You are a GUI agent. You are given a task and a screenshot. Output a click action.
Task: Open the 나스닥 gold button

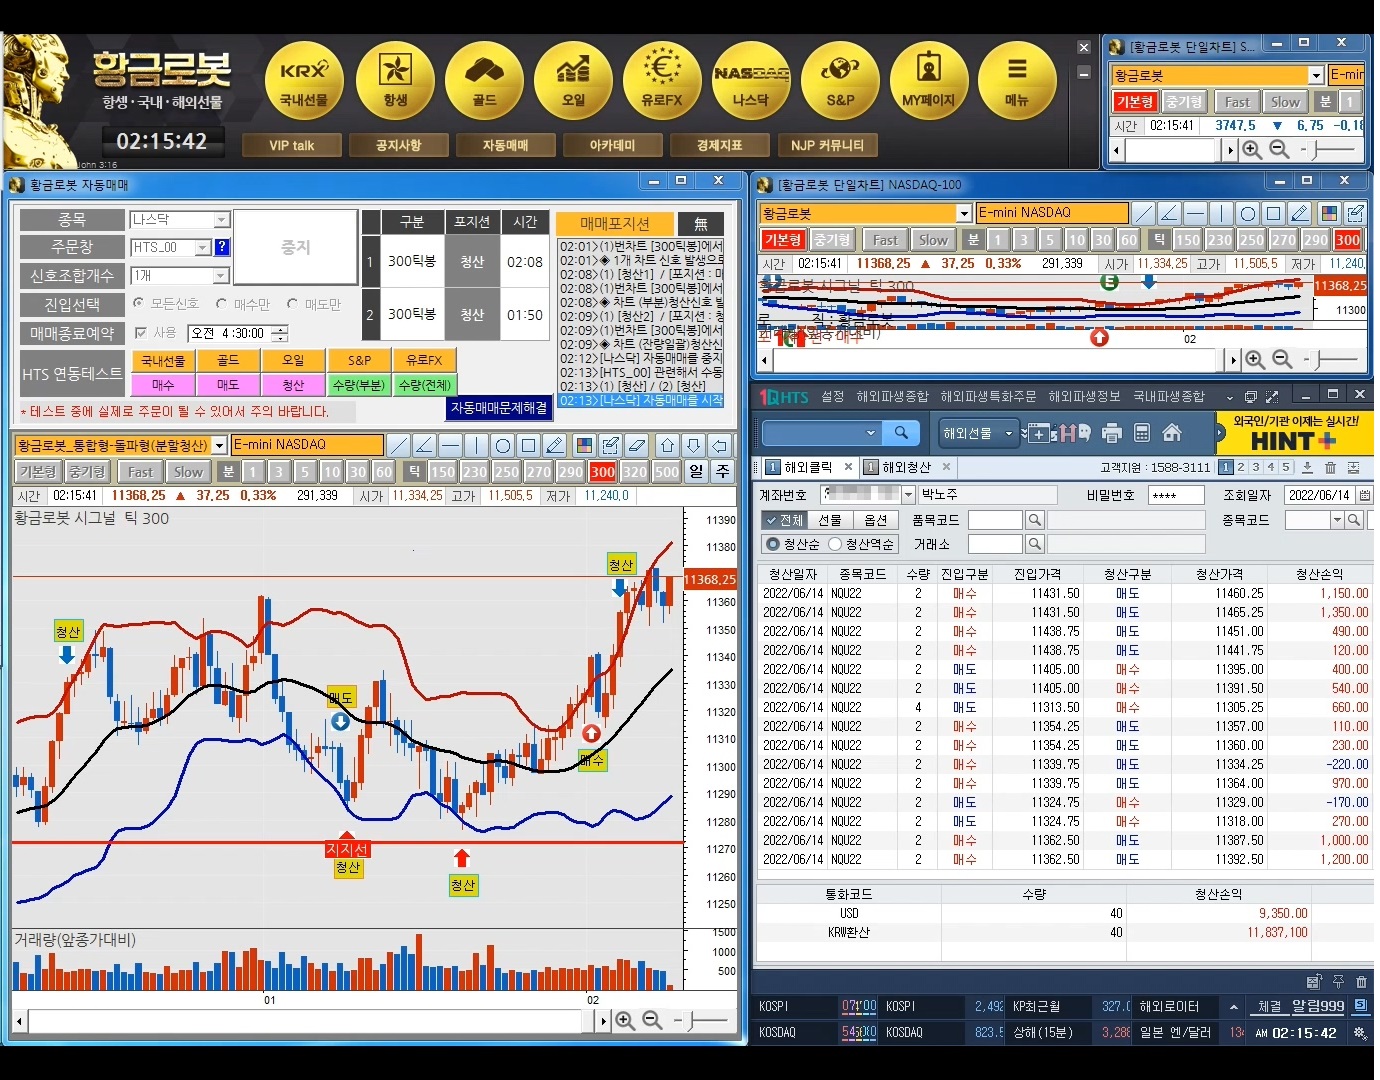[751, 82]
